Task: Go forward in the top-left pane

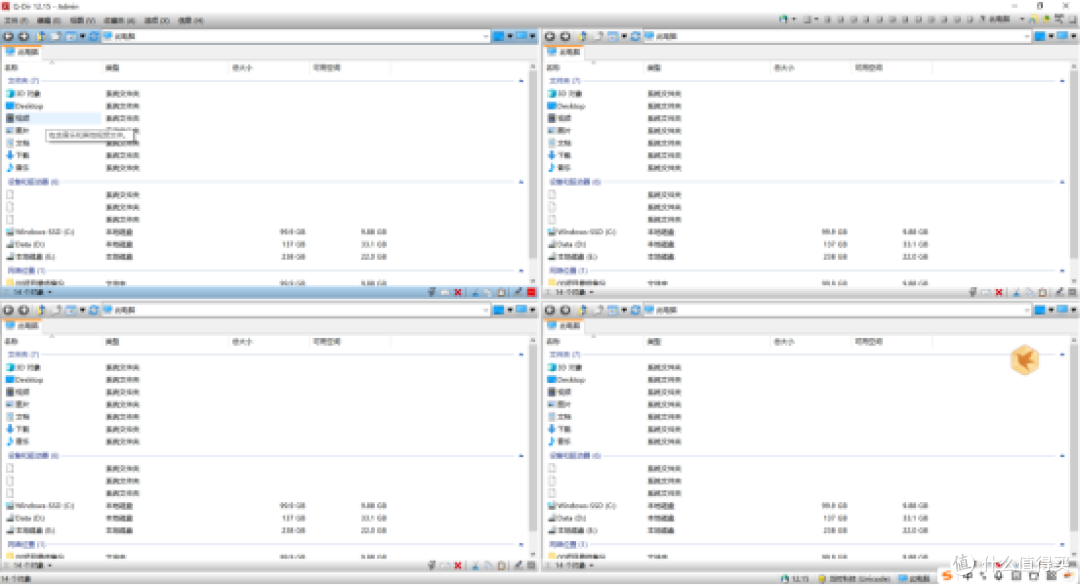Action: click(23, 36)
